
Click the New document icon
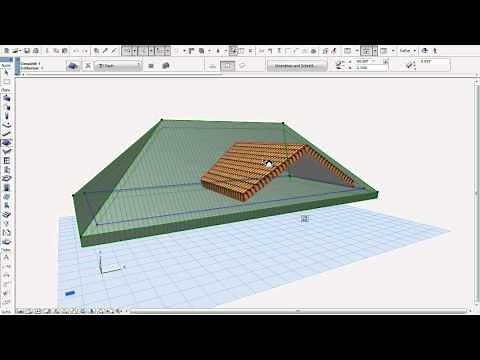pyautogui.click(x=6, y=51)
